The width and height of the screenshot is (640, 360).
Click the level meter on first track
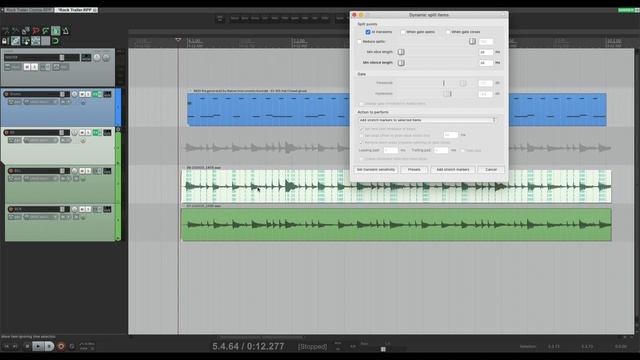click(x=107, y=94)
